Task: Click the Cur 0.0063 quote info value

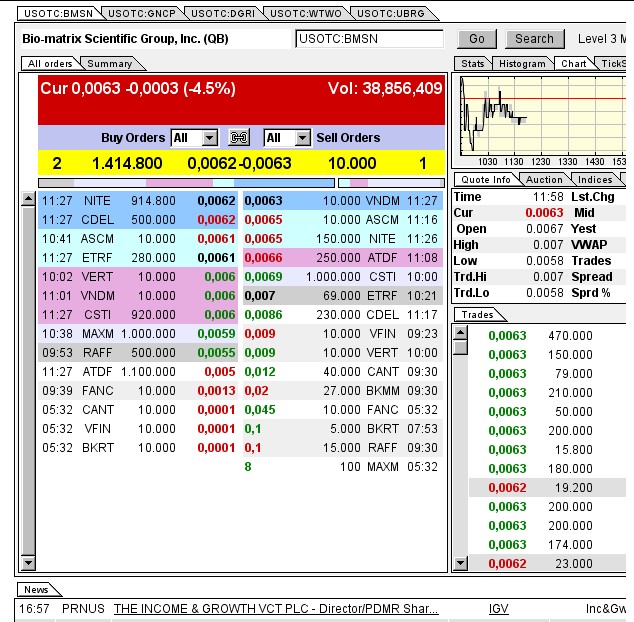Action: click(x=544, y=213)
